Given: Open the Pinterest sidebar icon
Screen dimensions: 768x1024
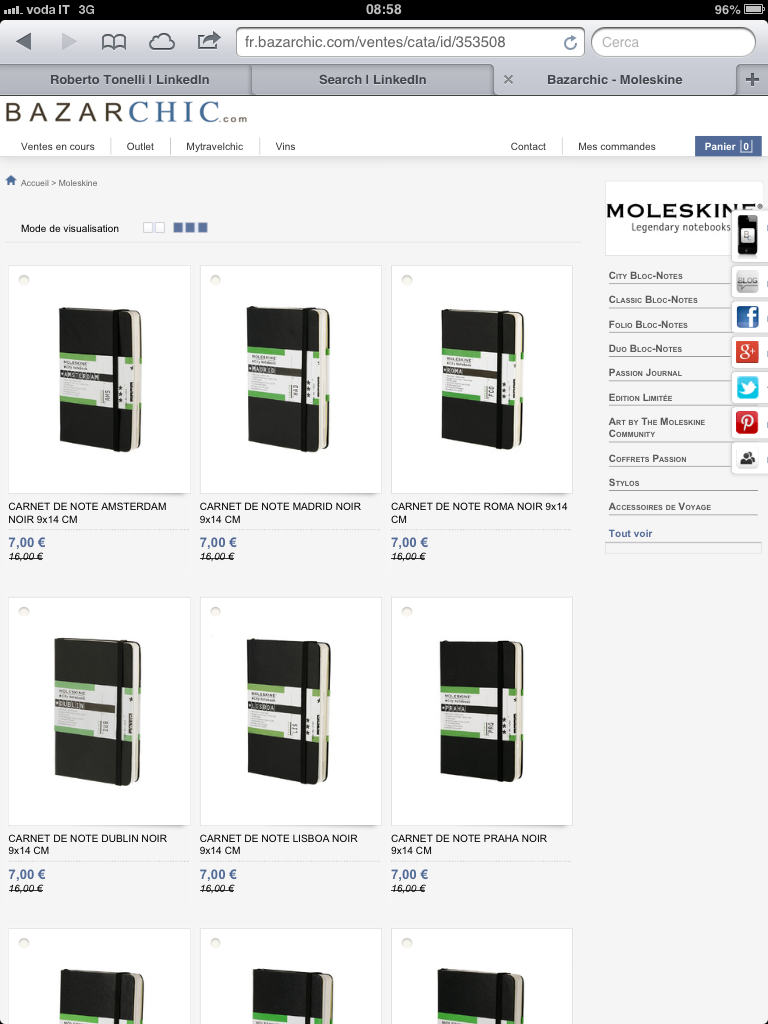Looking at the screenshot, I should pyautogui.click(x=747, y=423).
